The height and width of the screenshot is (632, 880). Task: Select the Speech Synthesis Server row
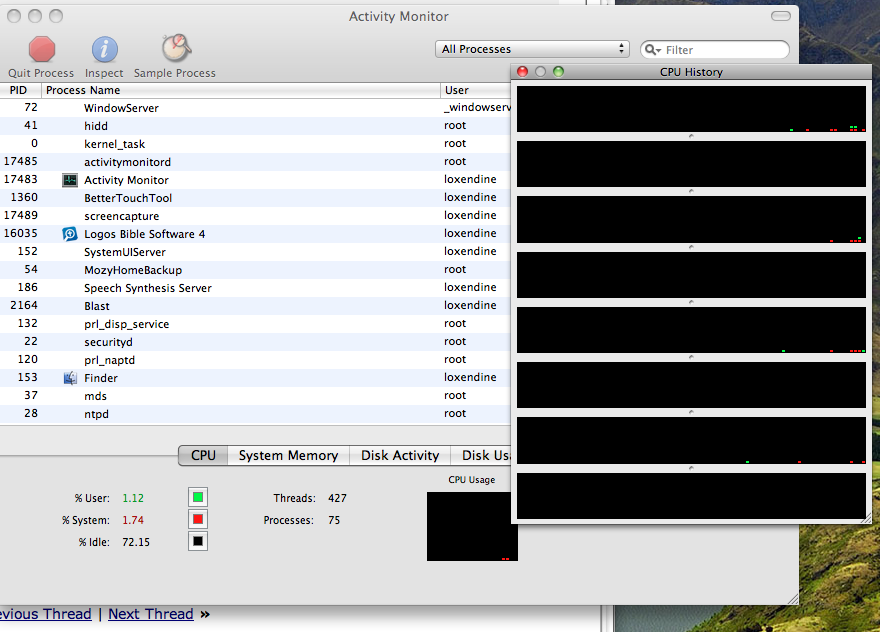(255, 288)
